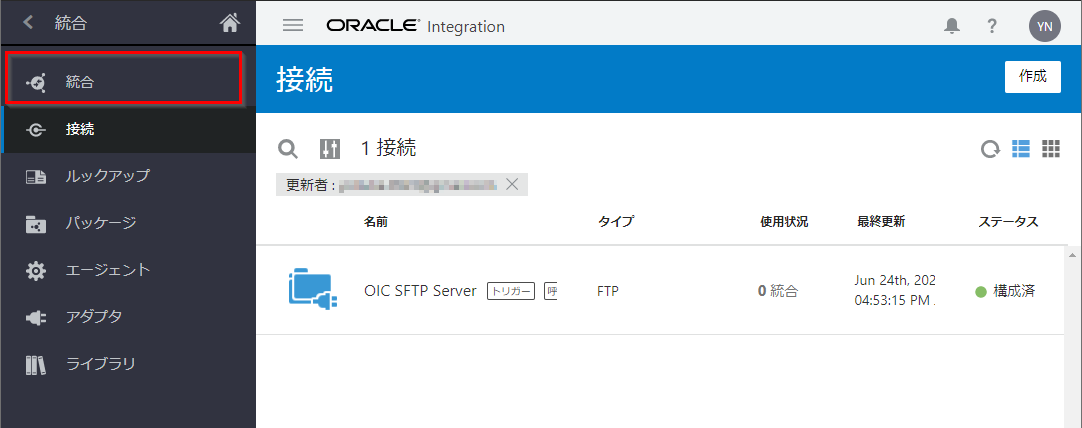Open パッケージ in the sidebar
The width and height of the screenshot is (1082, 428).
coord(100,223)
